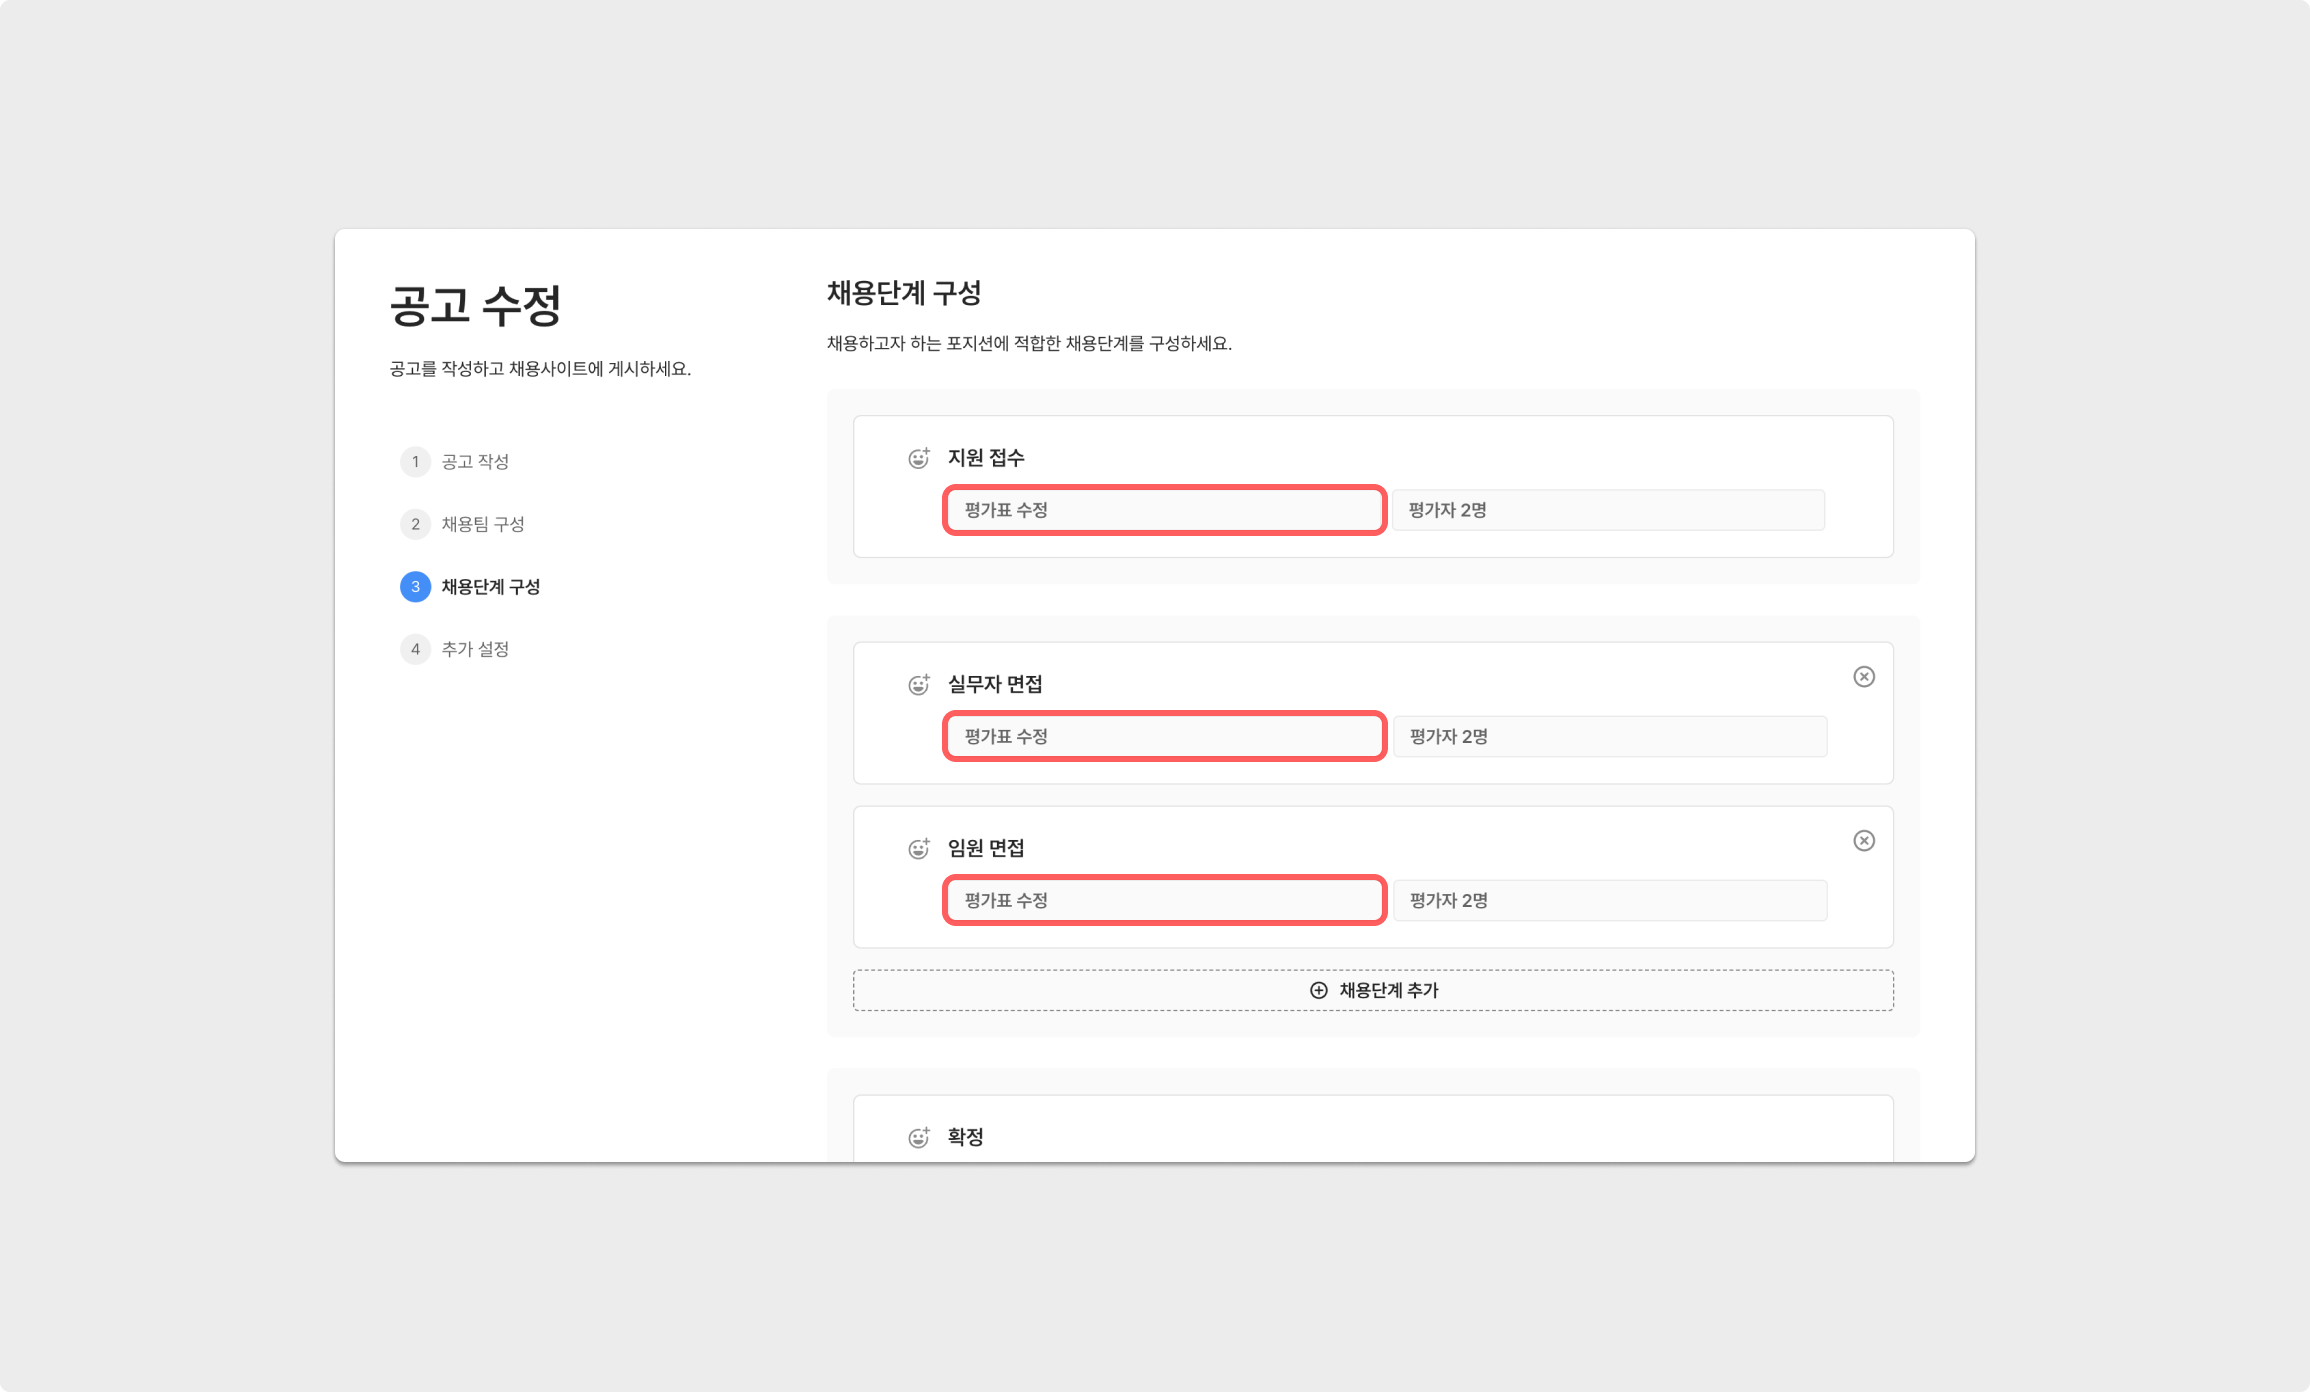Click emoji icon next to 지원 접수
This screenshot has width=2310, height=1392.
pos(918,458)
